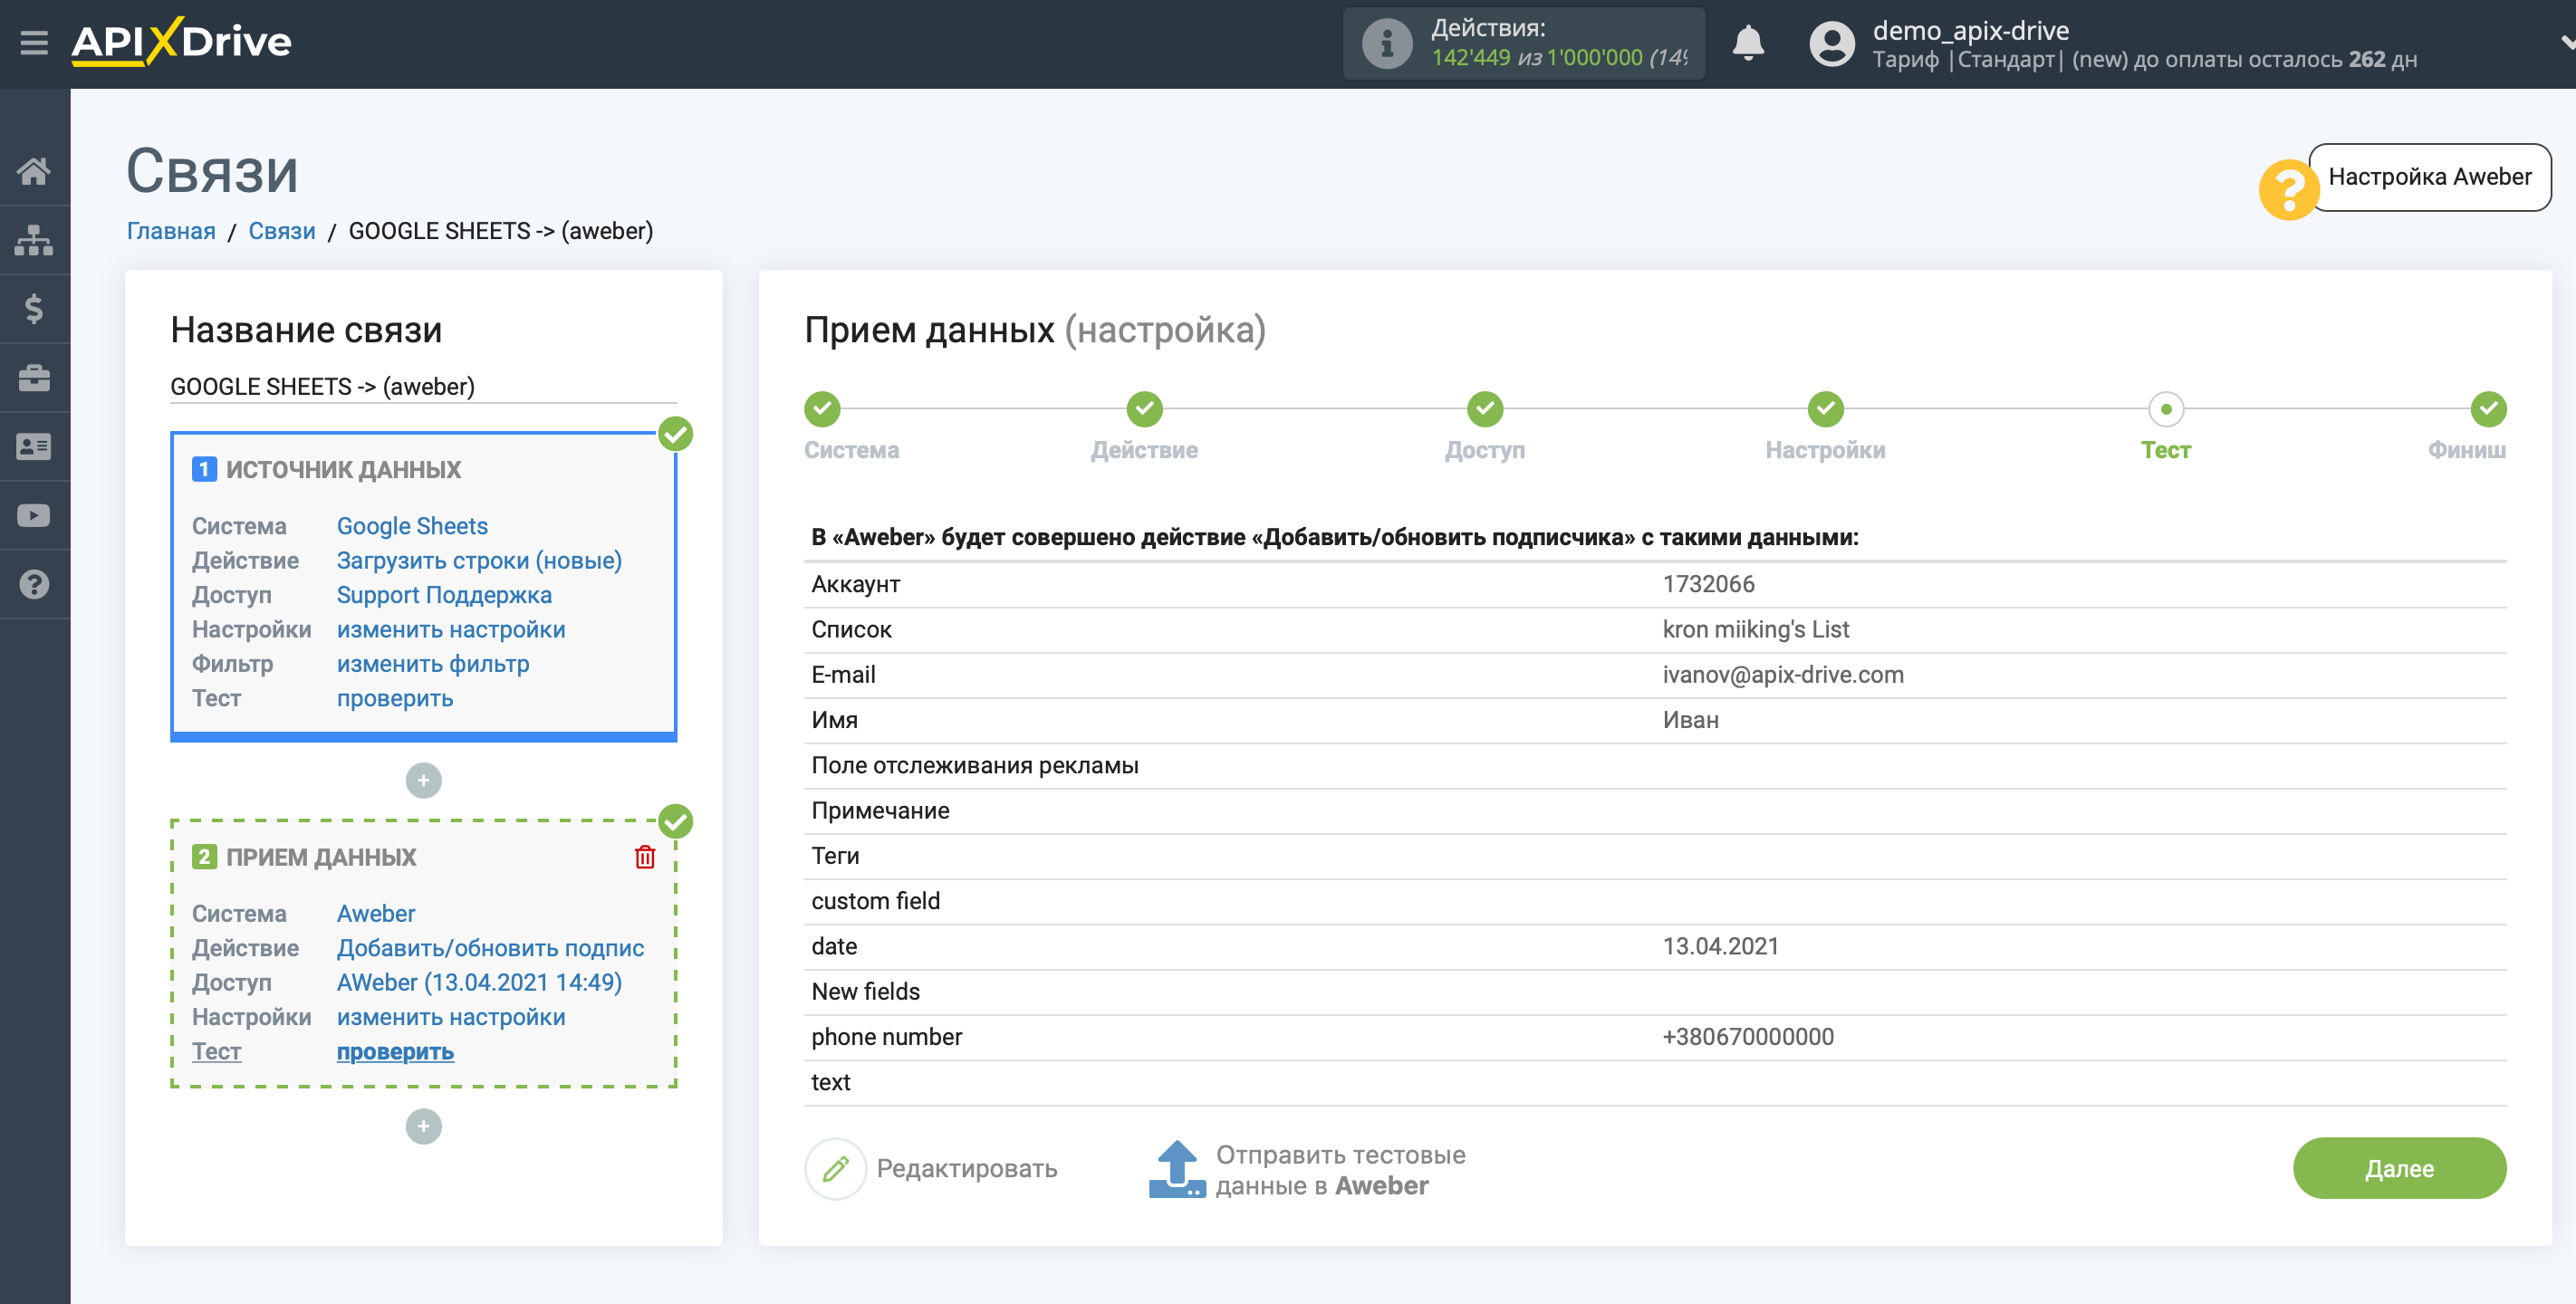Click phone value +380670000000
This screenshot has width=2576, height=1304.
pyautogui.click(x=1747, y=1037)
